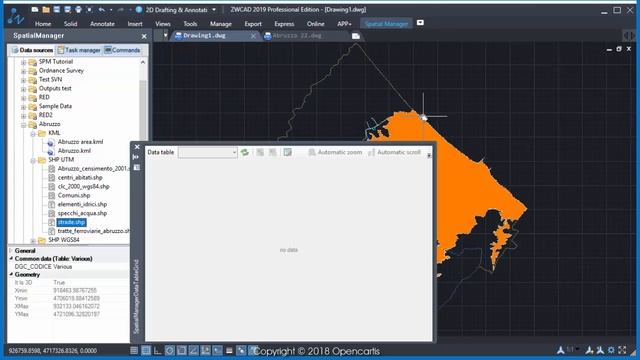Expand the SHP WGS84 folder

coord(33,240)
